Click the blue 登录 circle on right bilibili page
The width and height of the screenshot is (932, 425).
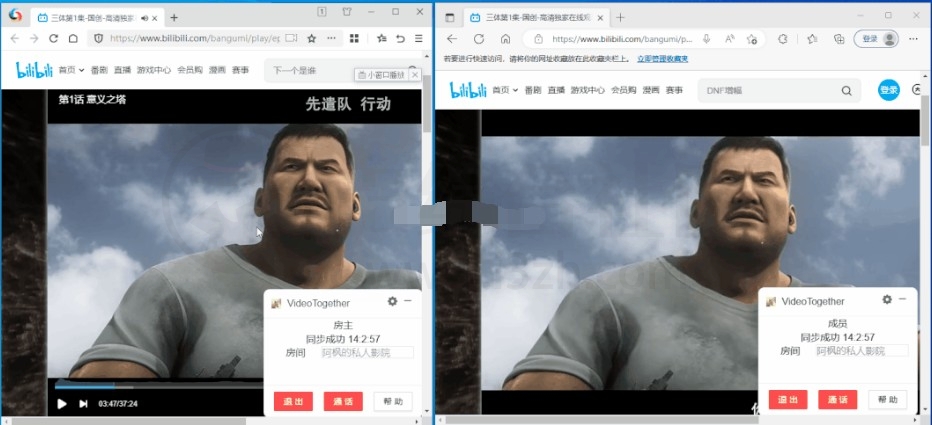point(889,90)
